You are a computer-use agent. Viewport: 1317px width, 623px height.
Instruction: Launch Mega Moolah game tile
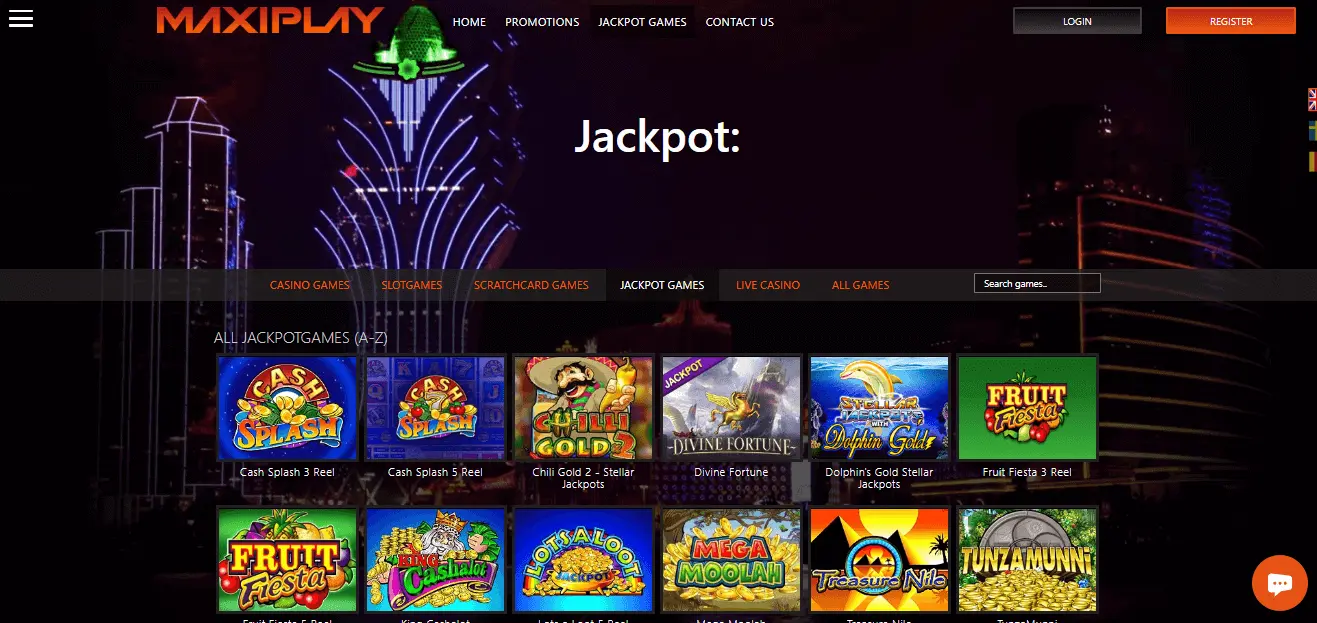731,561
